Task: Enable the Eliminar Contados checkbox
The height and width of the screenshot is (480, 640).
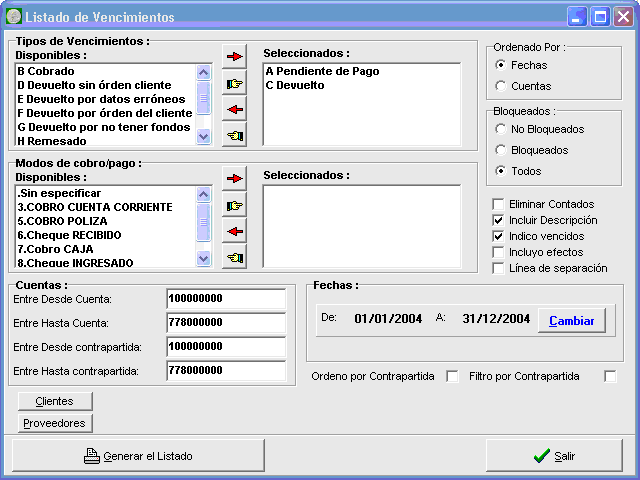Action: tap(498, 204)
